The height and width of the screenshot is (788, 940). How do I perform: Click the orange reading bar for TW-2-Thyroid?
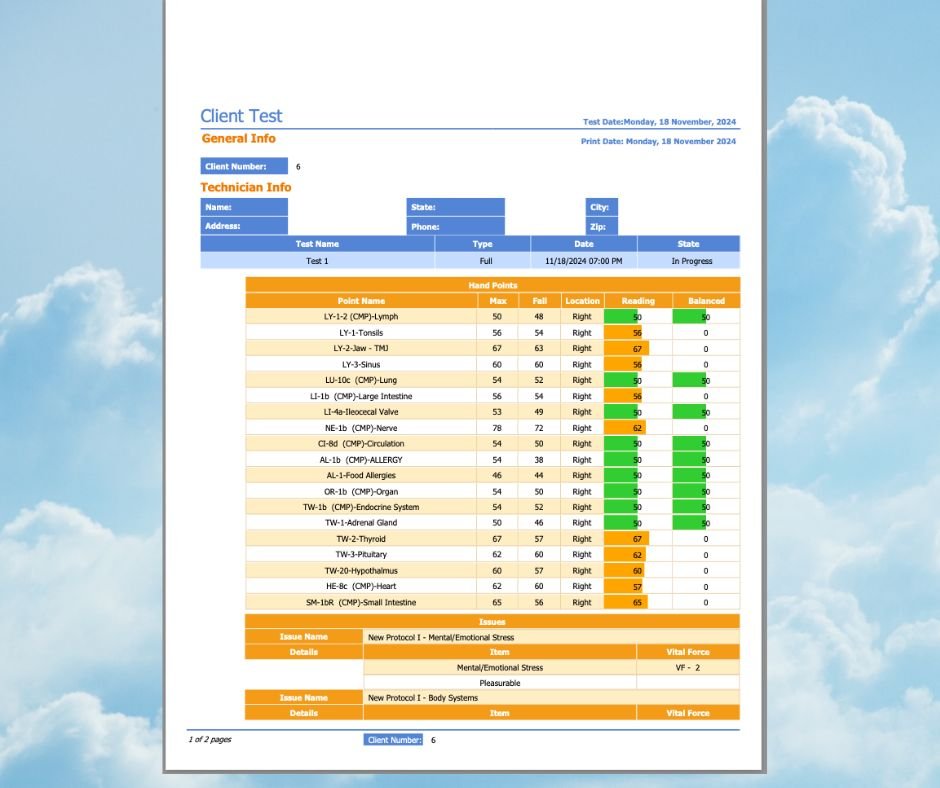(x=627, y=539)
